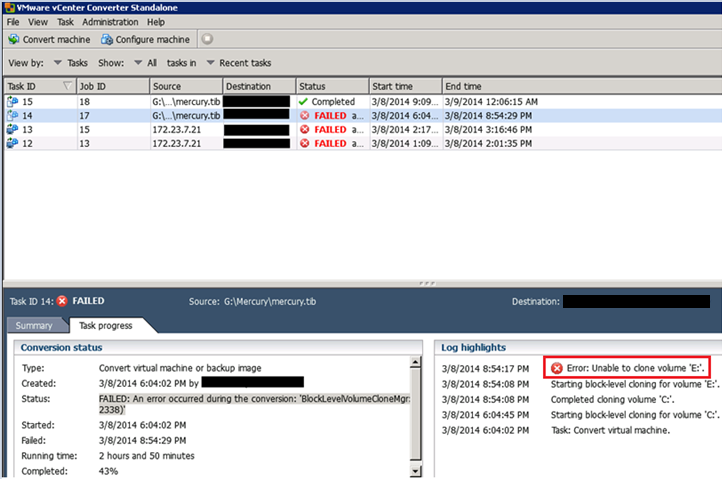The height and width of the screenshot is (479, 722).
Task: Select source '172.23.7.21' in Task 13 row
Action: click(x=177, y=129)
